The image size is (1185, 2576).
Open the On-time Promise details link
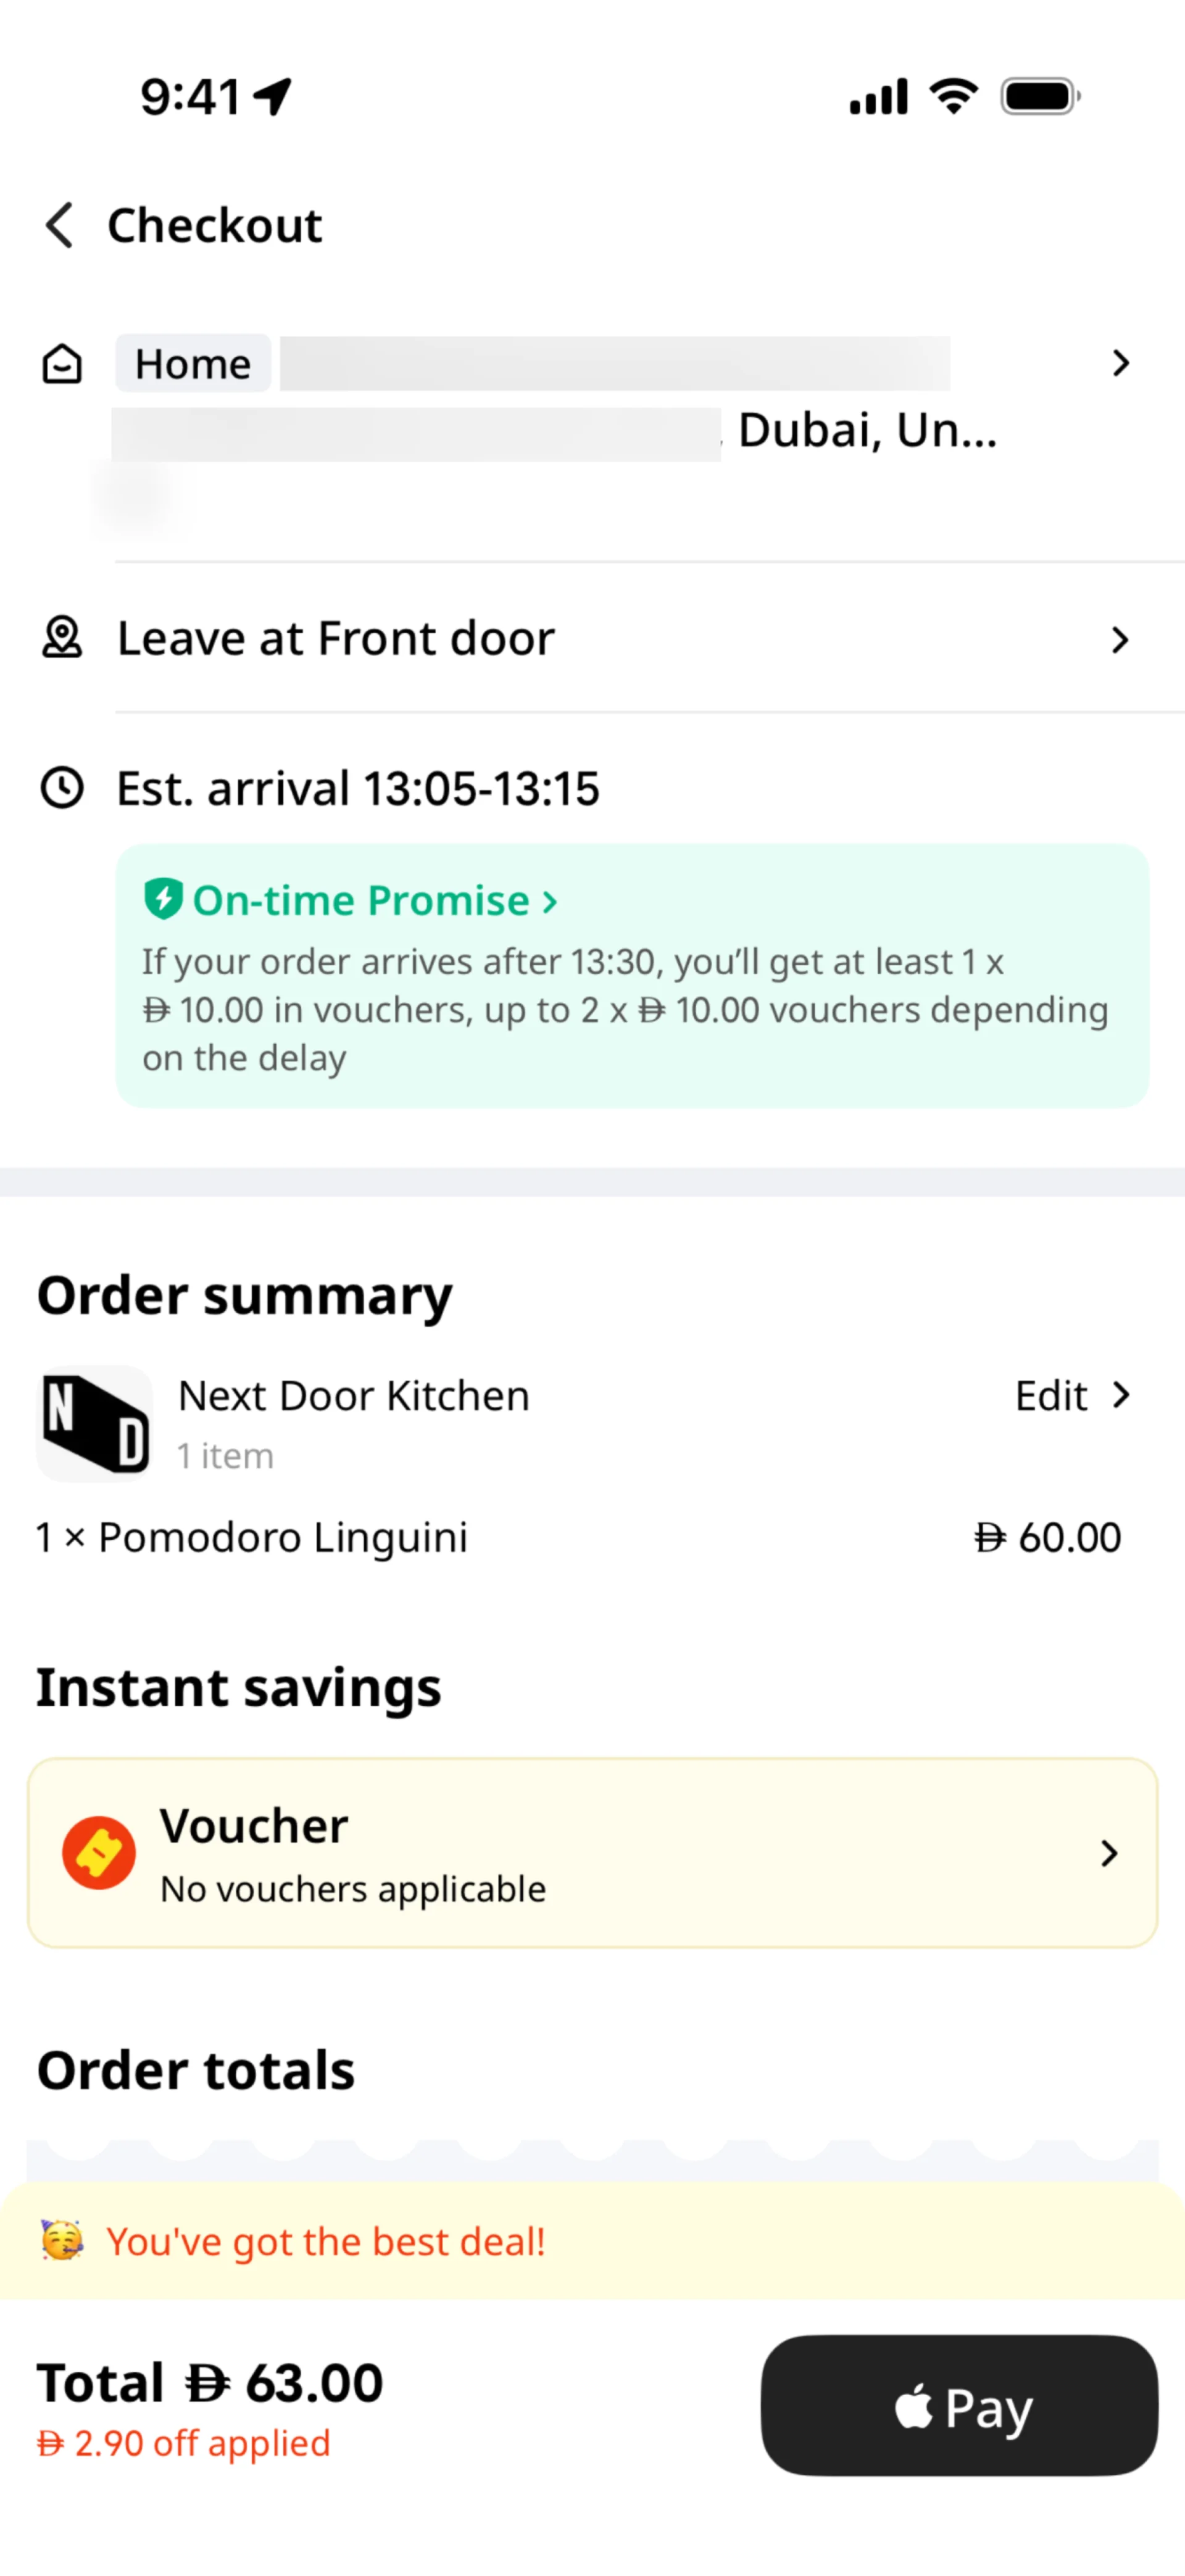[x=375, y=901]
